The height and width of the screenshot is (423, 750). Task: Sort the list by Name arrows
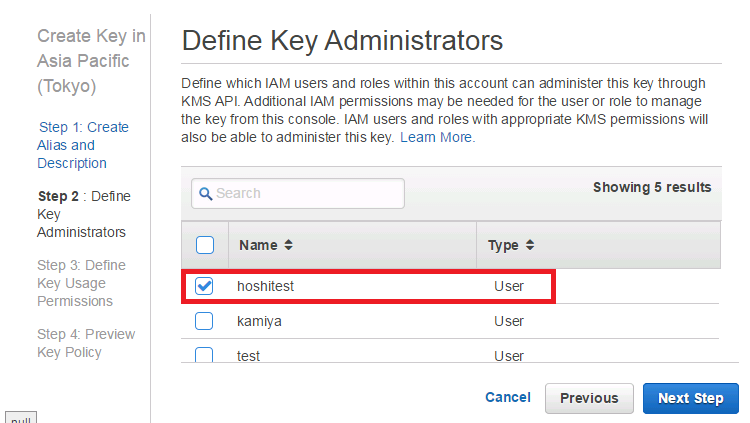[x=288, y=245]
